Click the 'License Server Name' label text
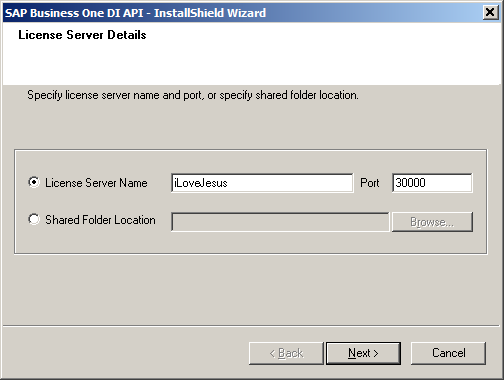This screenshot has width=504, height=380. pos(96,183)
